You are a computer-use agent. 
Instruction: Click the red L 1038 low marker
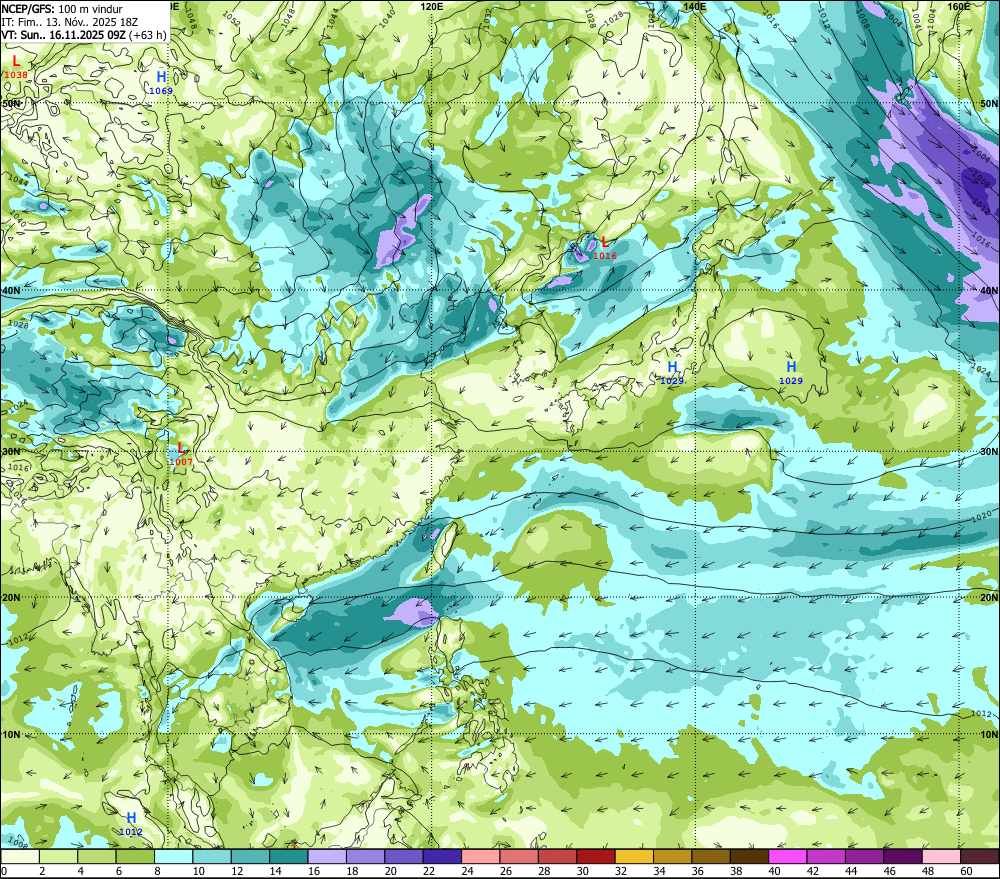(x=16, y=68)
